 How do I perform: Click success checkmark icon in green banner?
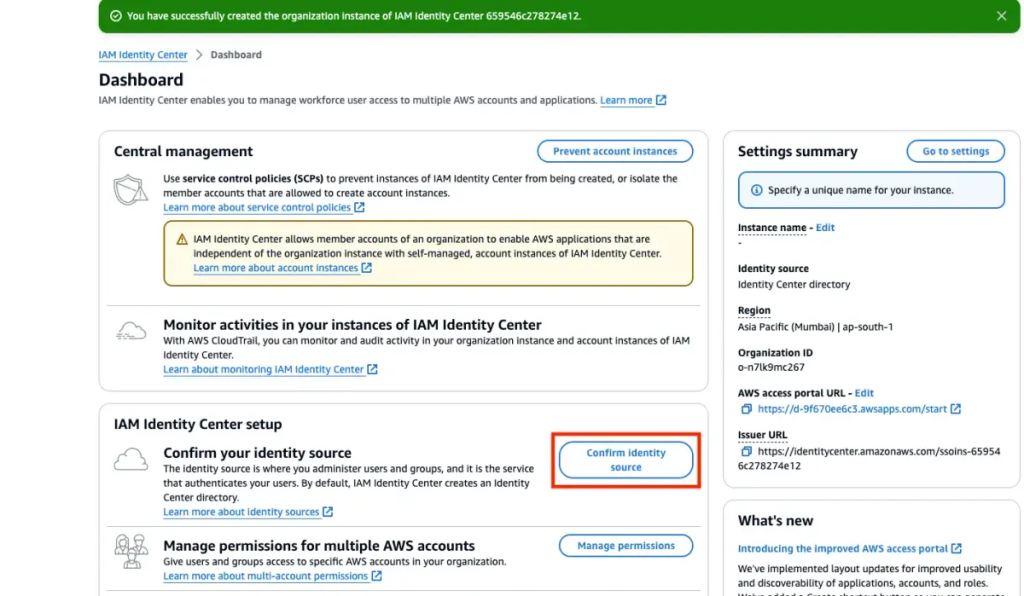point(116,16)
